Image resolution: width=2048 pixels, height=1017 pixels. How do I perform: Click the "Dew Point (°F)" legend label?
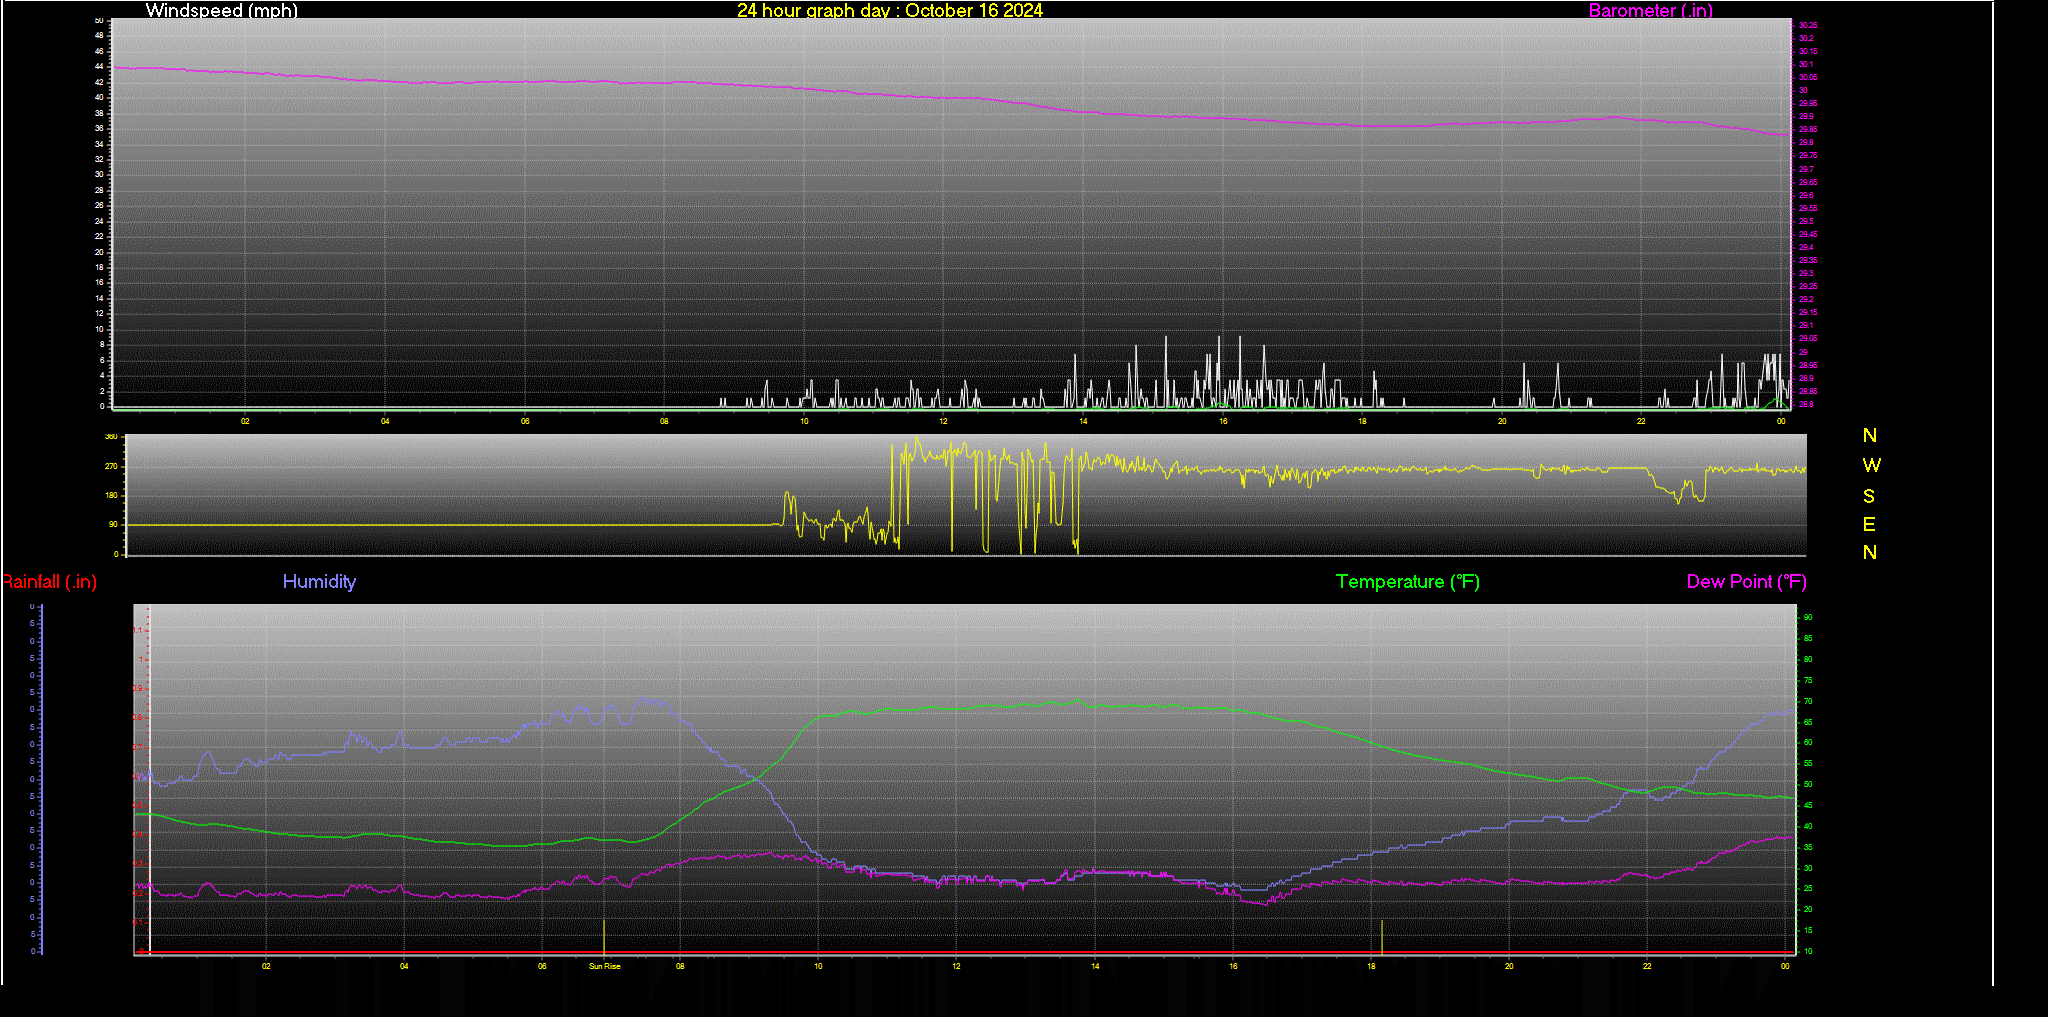coord(1746,582)
